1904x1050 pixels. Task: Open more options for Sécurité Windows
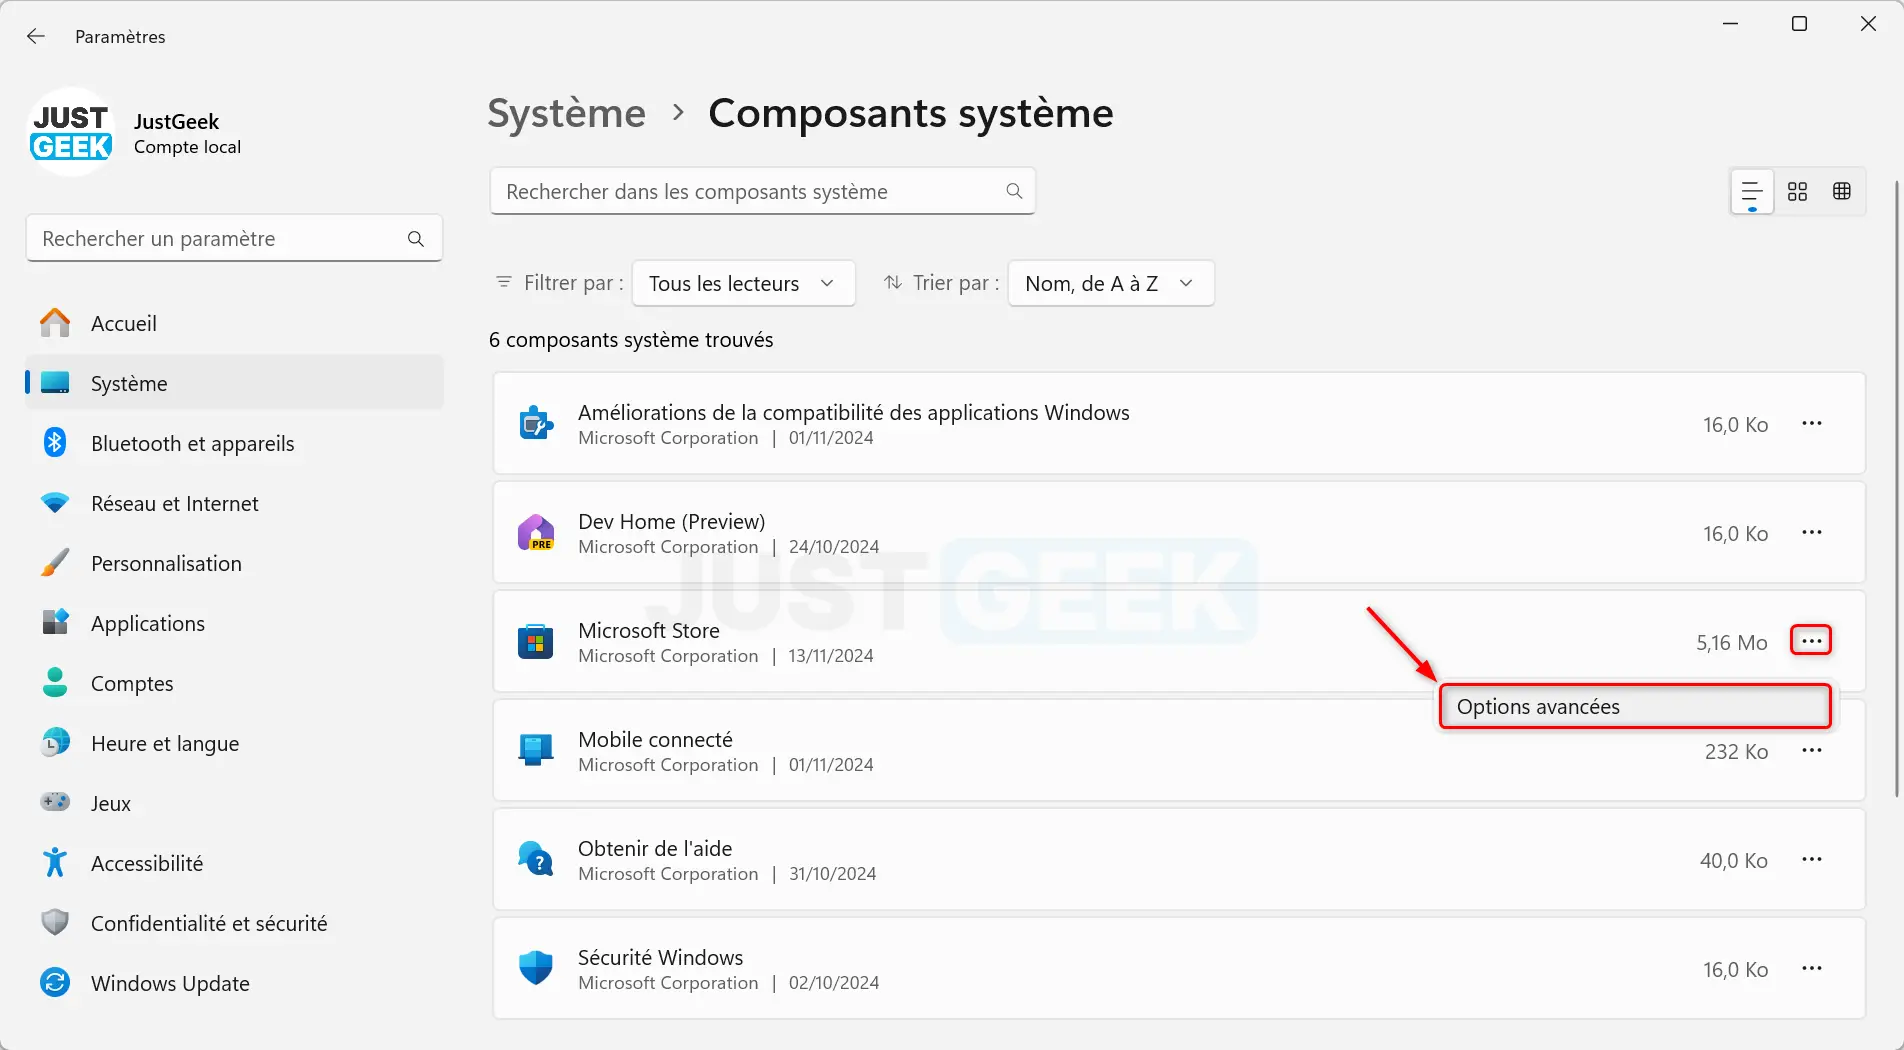[1812, 968]
